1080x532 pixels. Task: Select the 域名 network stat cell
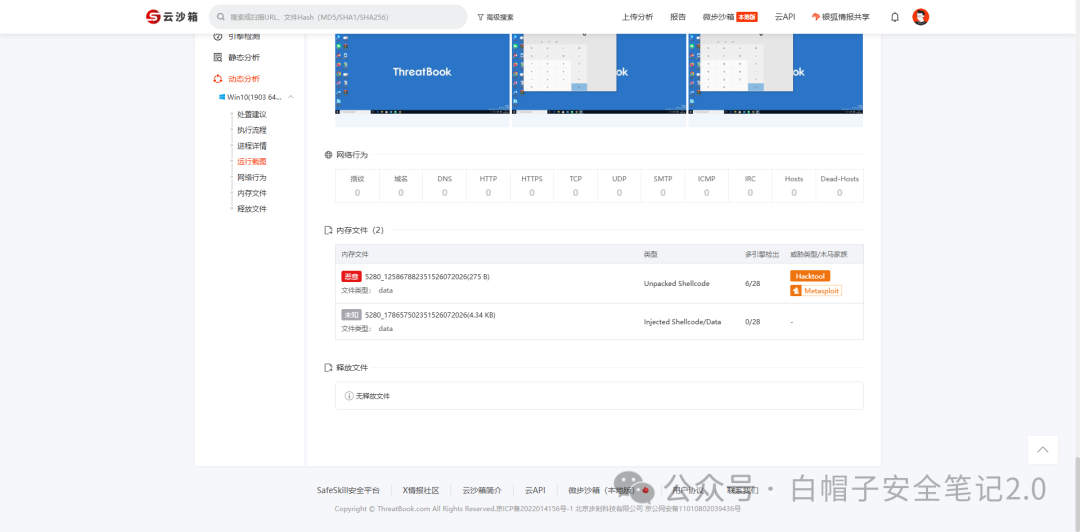[x=401, y=185]
